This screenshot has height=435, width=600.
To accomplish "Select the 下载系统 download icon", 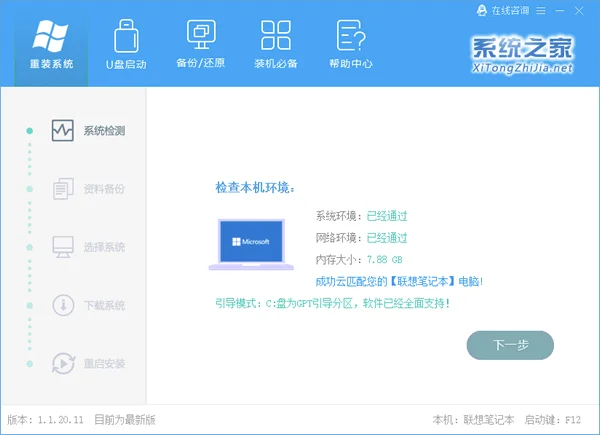I will (x=63, y=305).
